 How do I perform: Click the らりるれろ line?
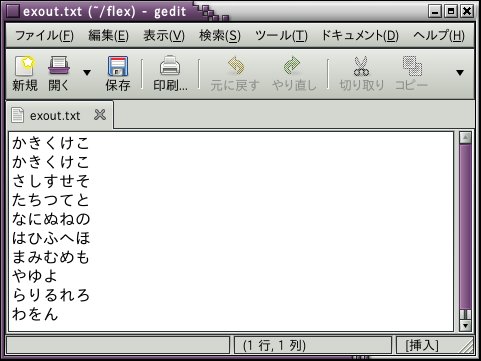click(51, 295)
